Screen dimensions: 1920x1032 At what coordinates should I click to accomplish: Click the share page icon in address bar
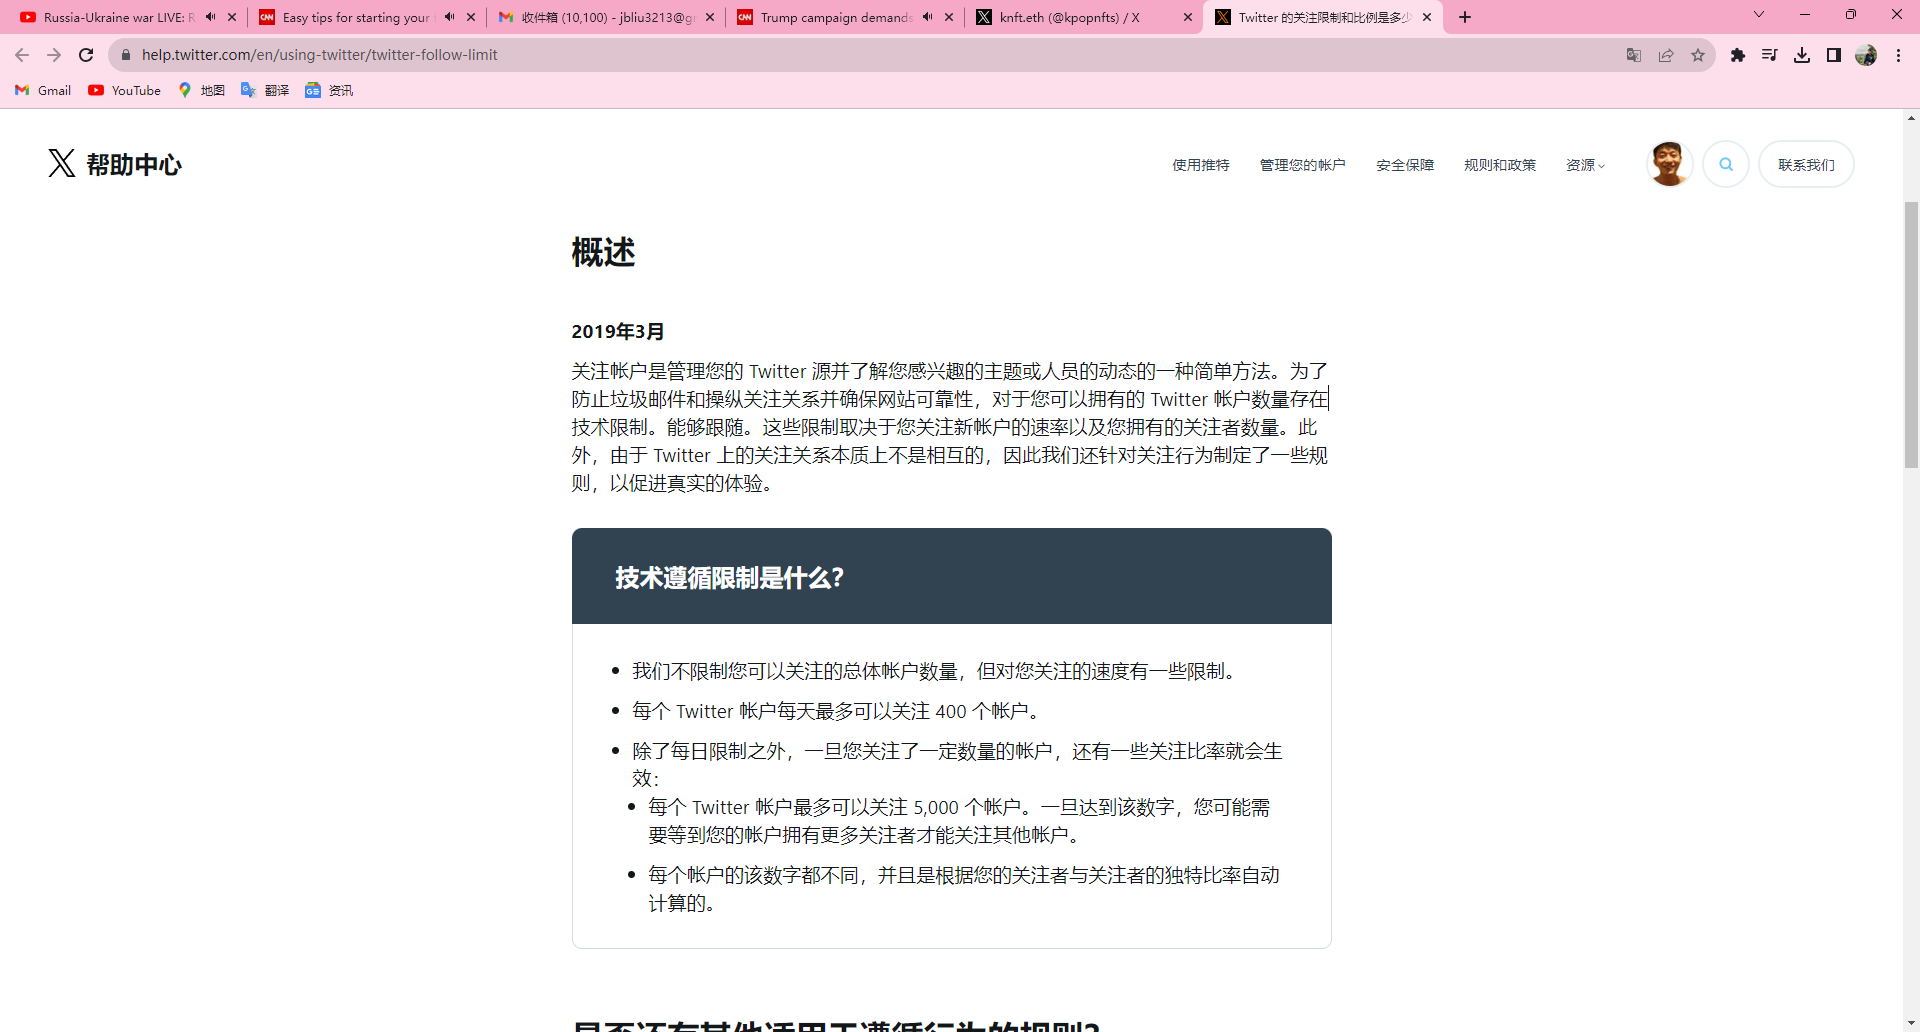pyautogui.click(x=1666, y=55)
